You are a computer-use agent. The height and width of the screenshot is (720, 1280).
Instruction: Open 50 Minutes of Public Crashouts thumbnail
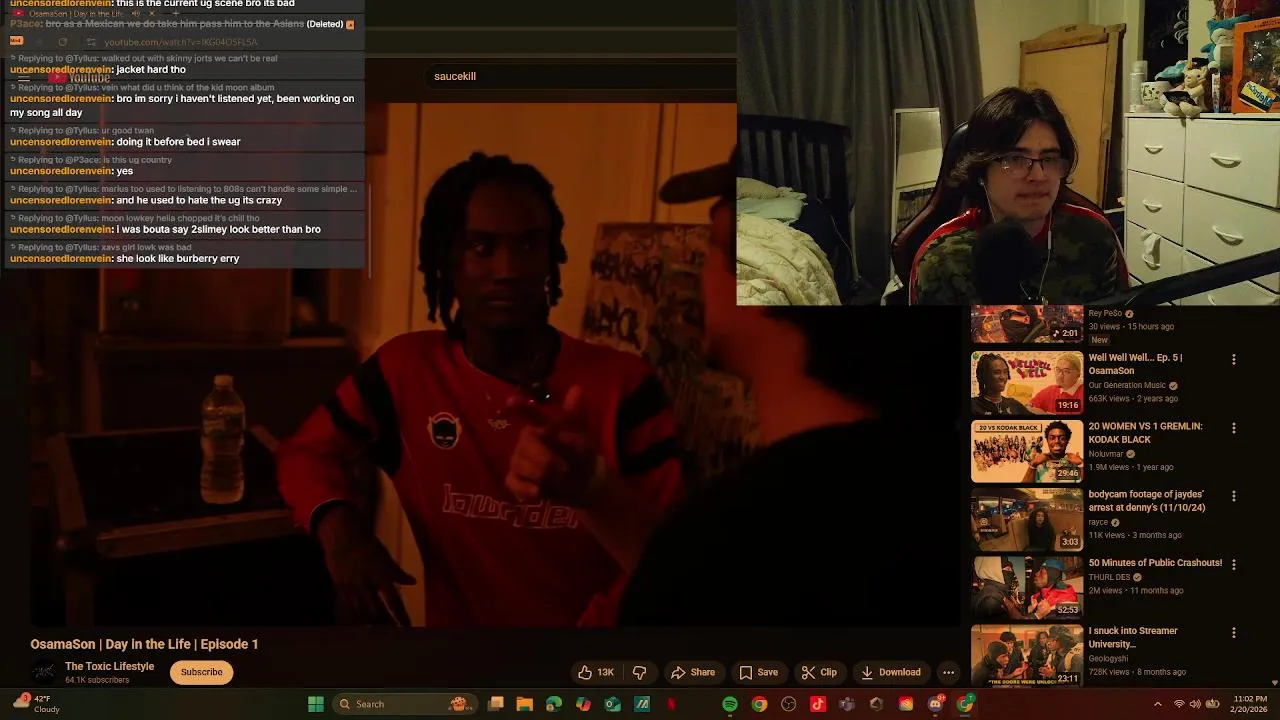1027,587
